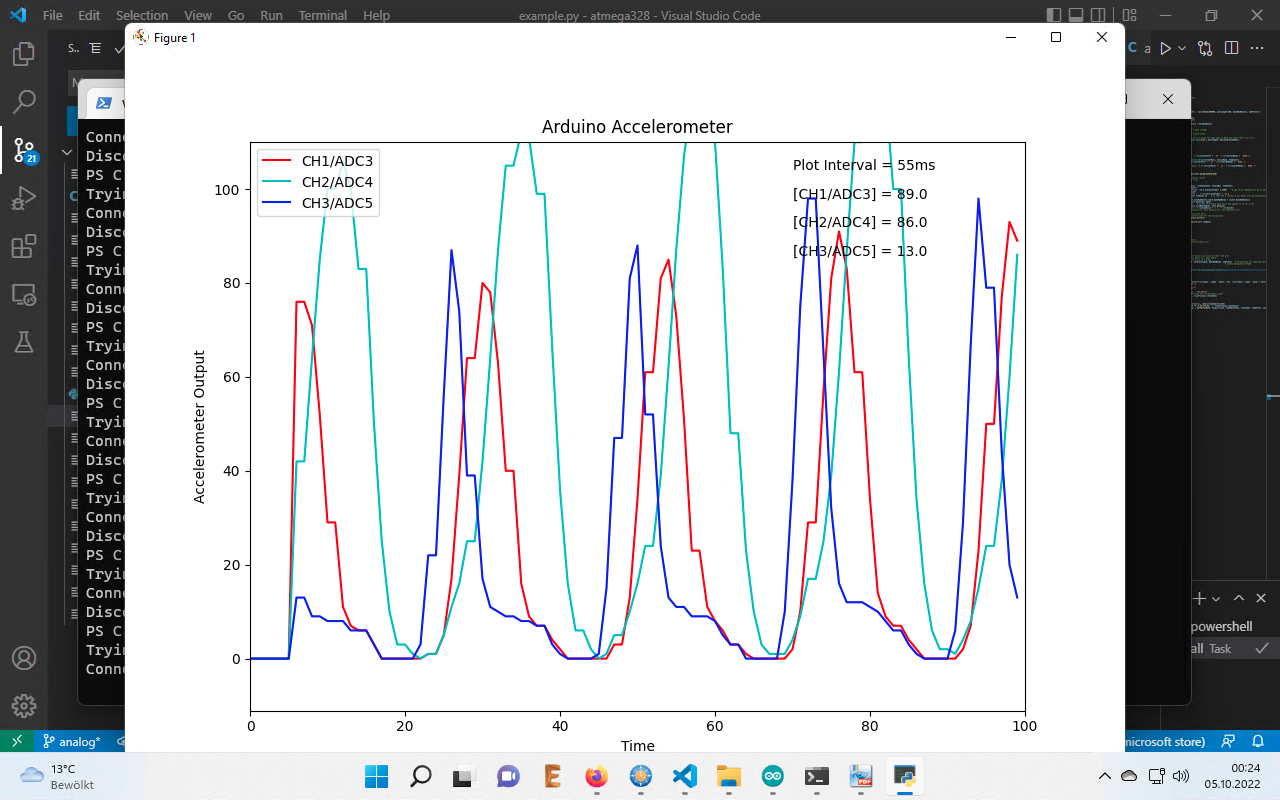Viewport: 1280px width, 800px height.
Task: Open Source Control view with 21 badge
Action: pyautogui.click(x=24, y=150)
